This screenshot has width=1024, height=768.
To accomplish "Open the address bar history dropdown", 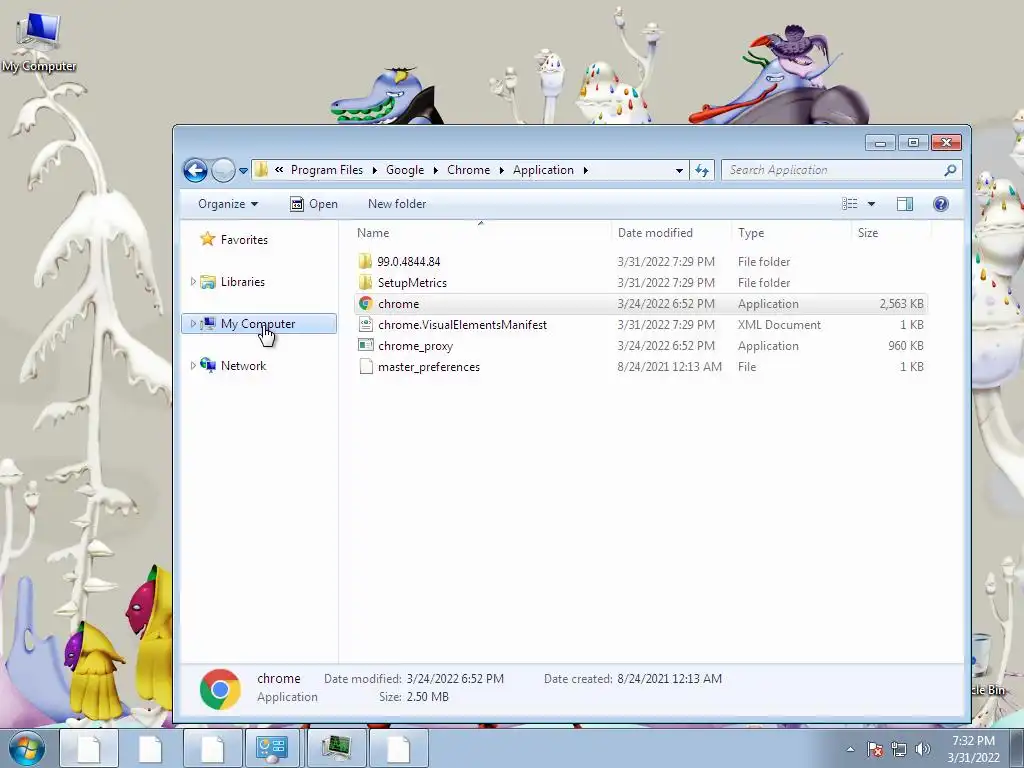I will click(679, 170).
